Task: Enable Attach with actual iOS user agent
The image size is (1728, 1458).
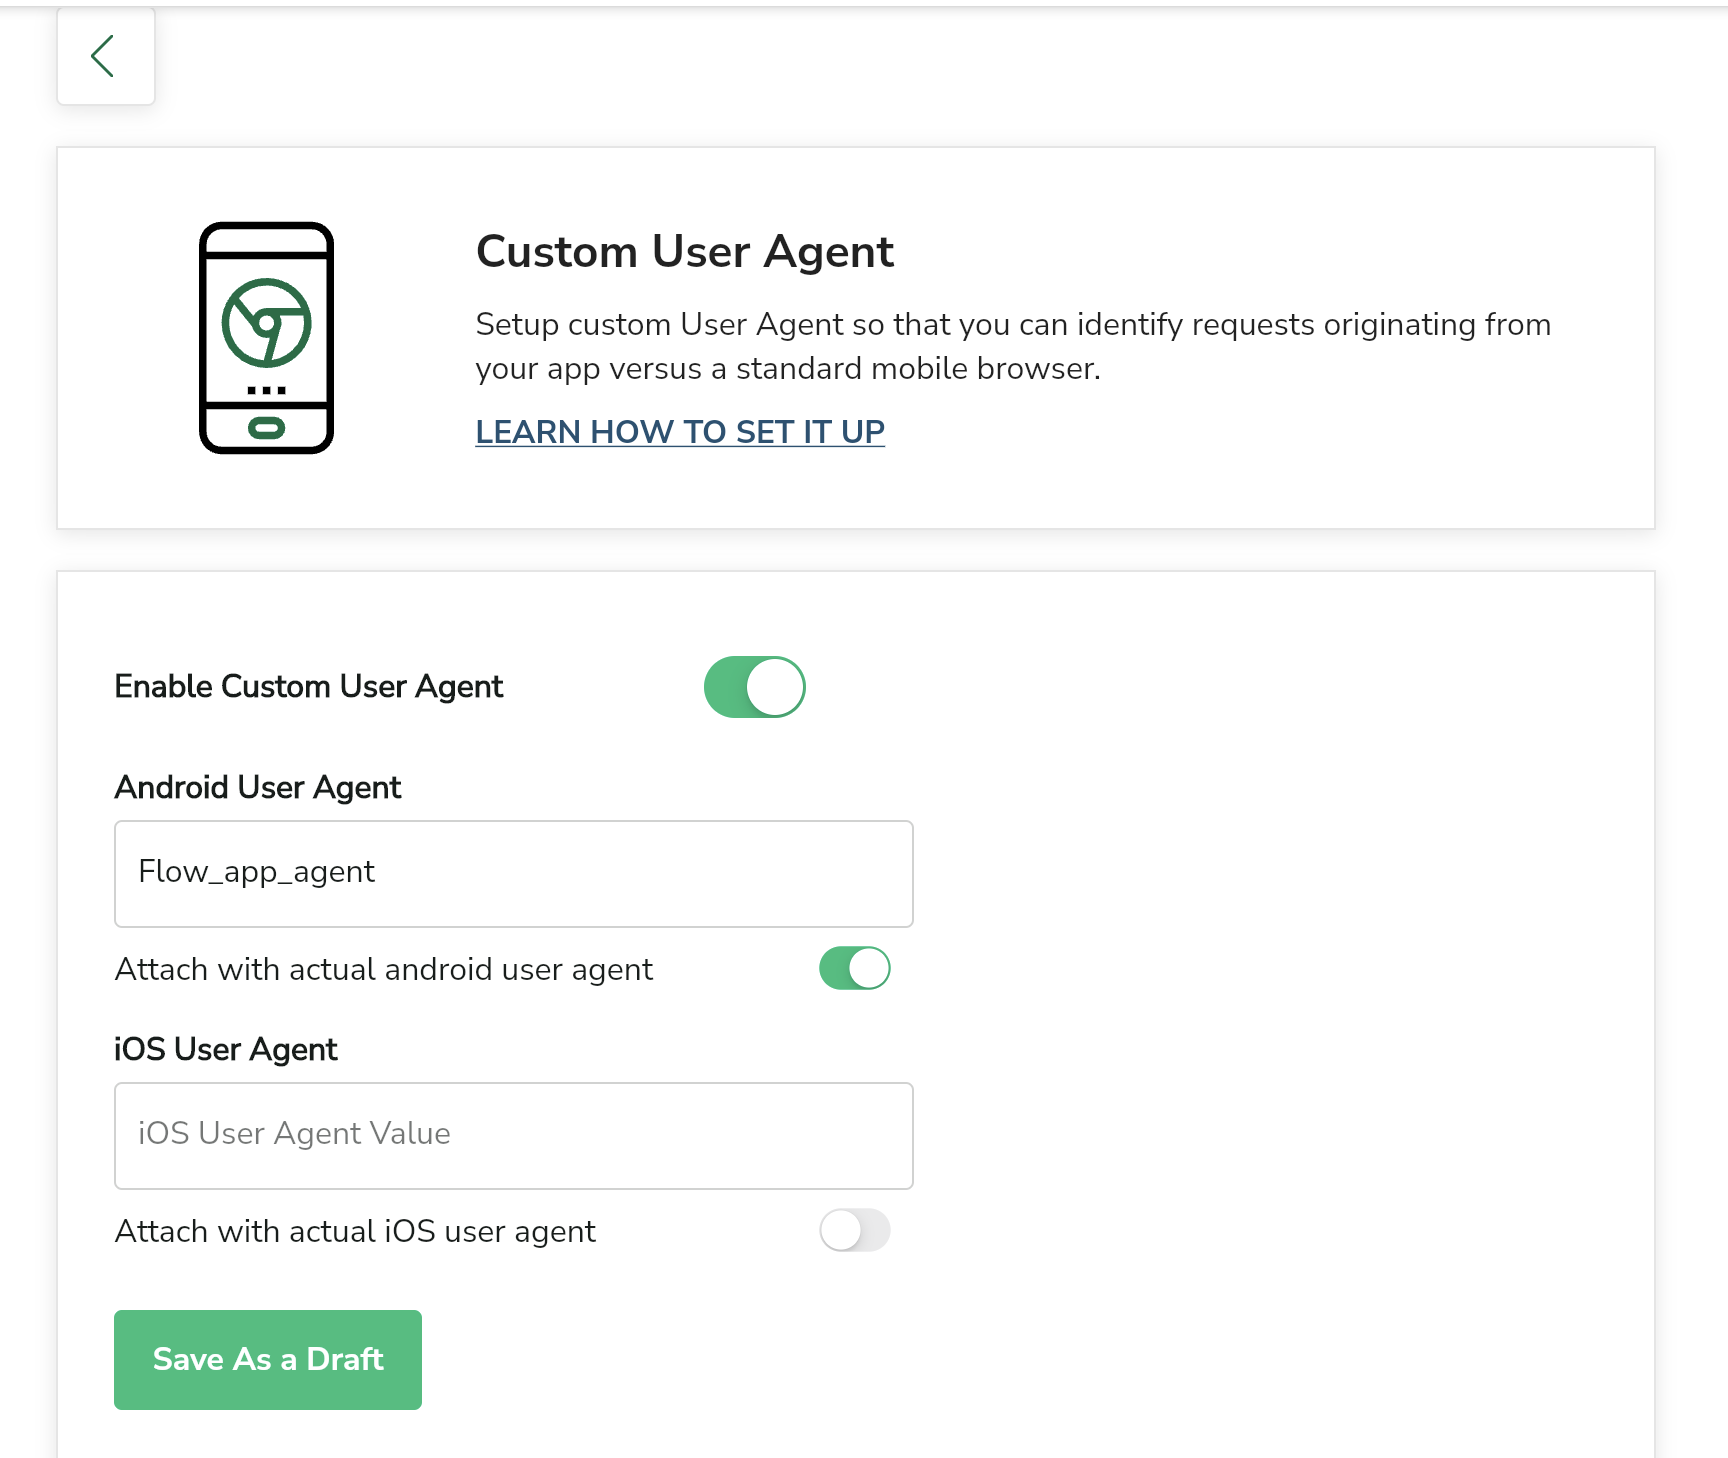Action: click(854, 1230)
